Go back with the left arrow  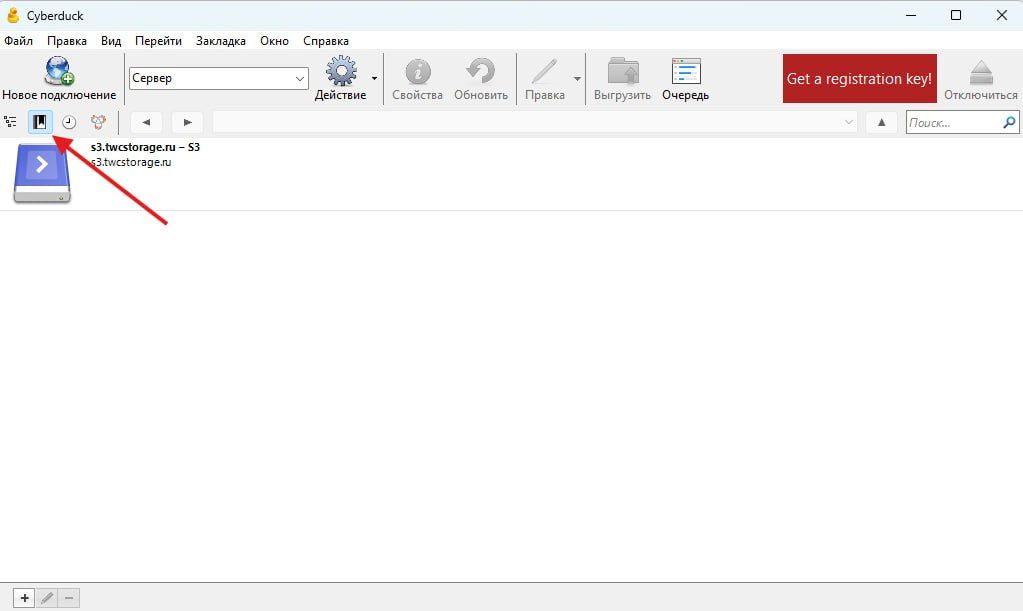[x=146, y=122]
